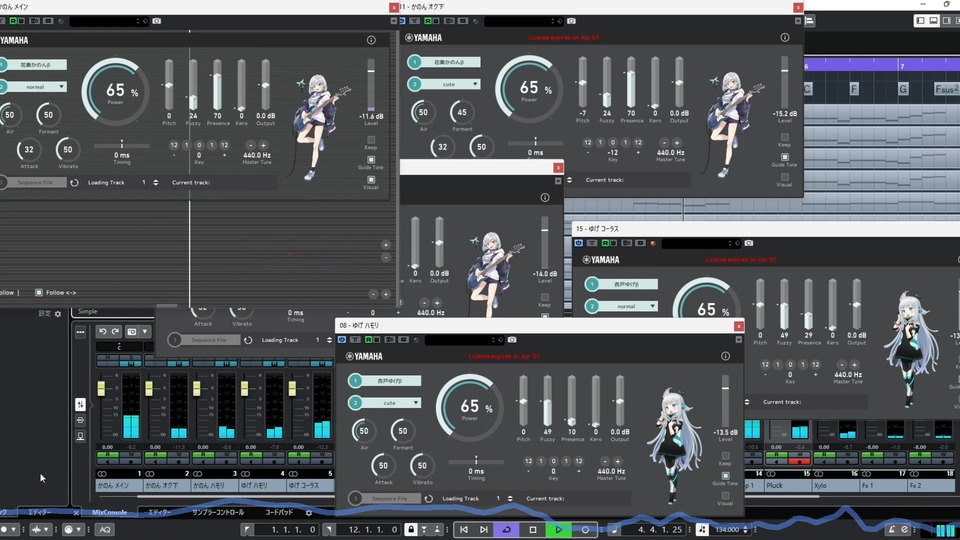The image size is (960, 540).
Task: Open the normal style dropdown in かのん メイン
Action: click(x=37, y=87)
